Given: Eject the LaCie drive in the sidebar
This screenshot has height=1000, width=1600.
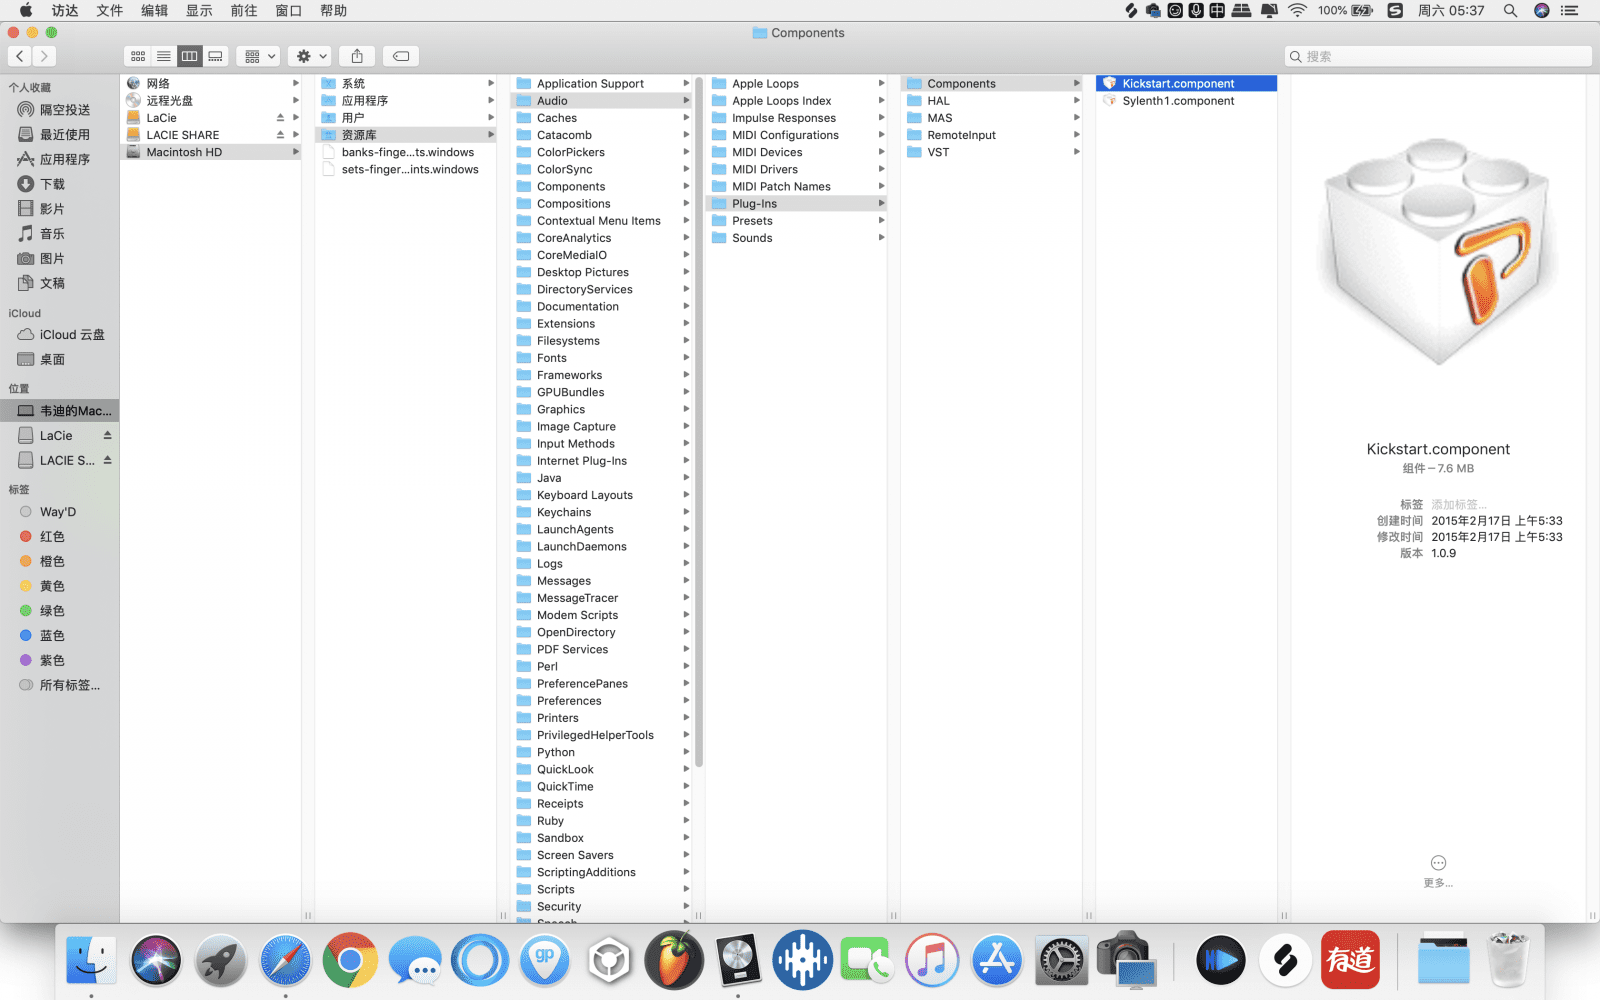Looking at the screenshot, I should 107,436.
